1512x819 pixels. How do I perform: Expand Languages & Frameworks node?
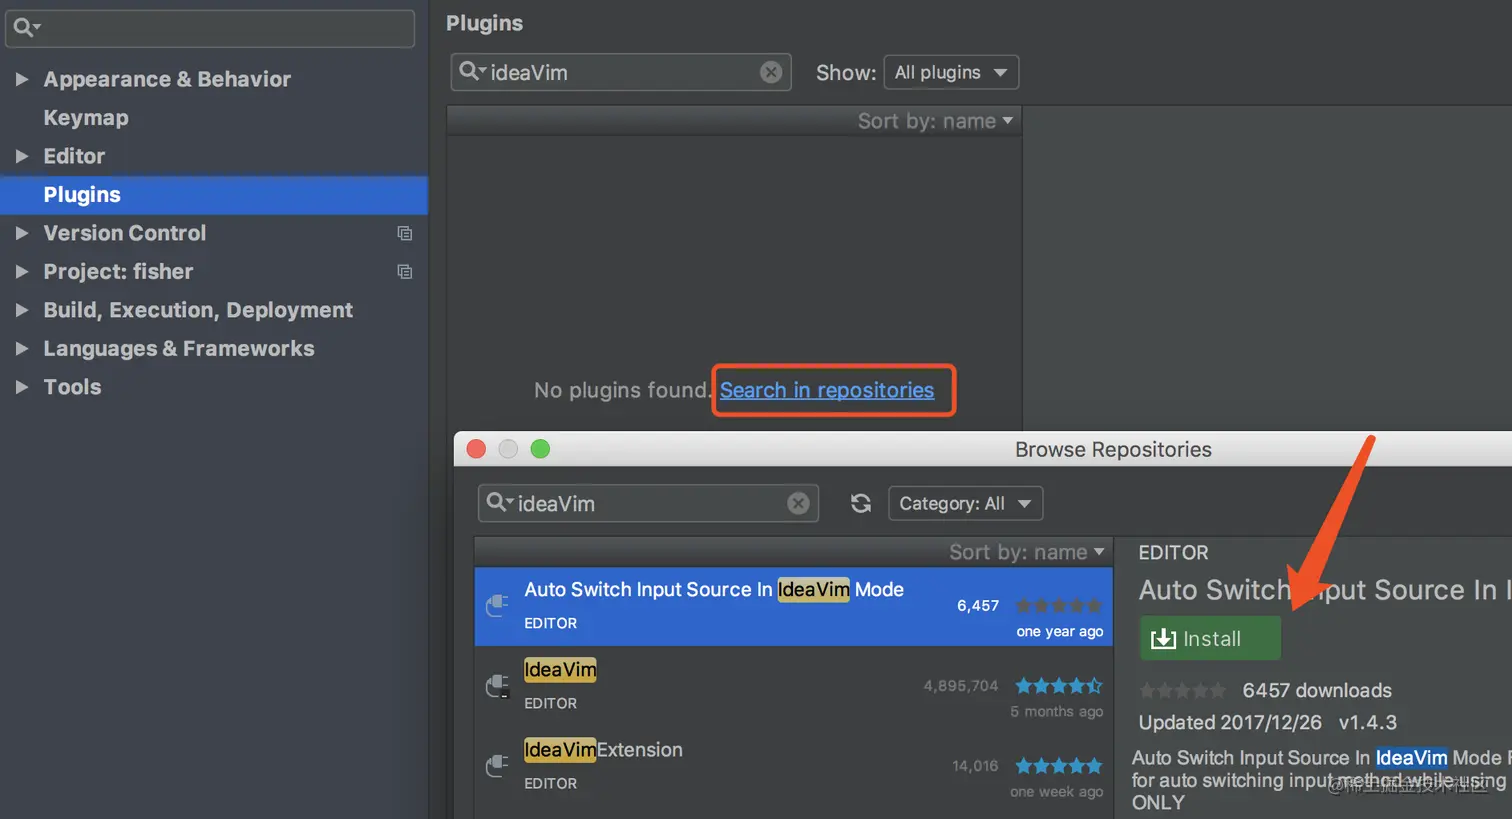pyautogui.click(x=21, y=348)
